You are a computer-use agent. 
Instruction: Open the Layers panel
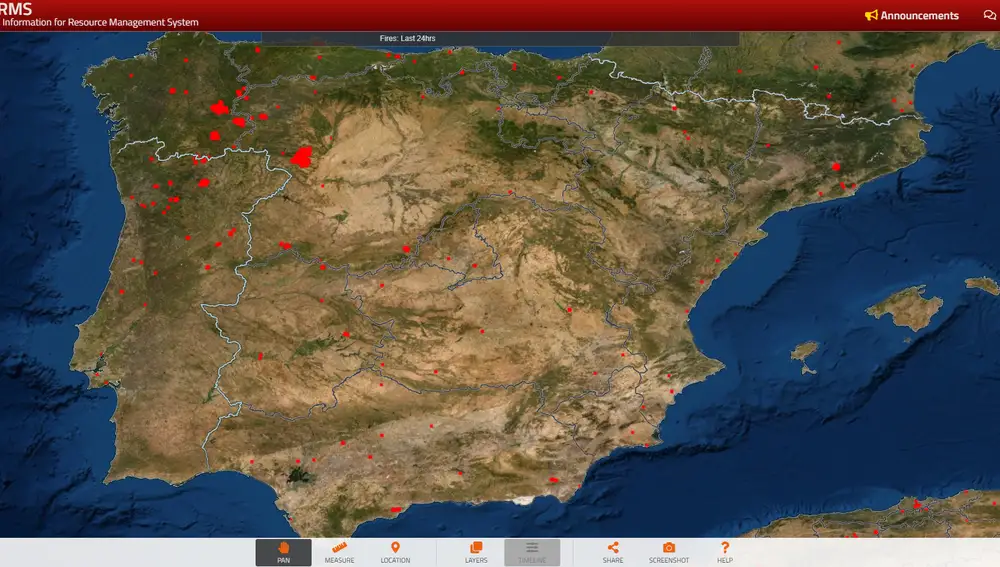point(476,552)
